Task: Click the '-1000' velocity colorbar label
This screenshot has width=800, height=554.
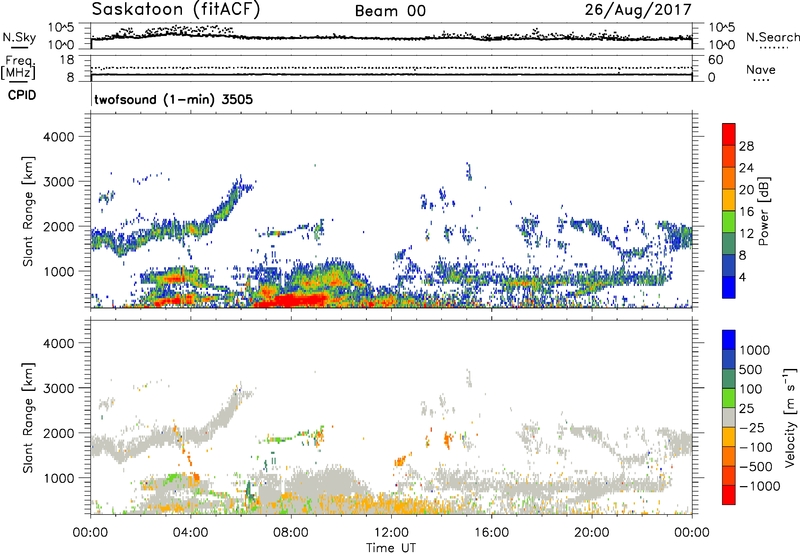Action: pos(760,486)
